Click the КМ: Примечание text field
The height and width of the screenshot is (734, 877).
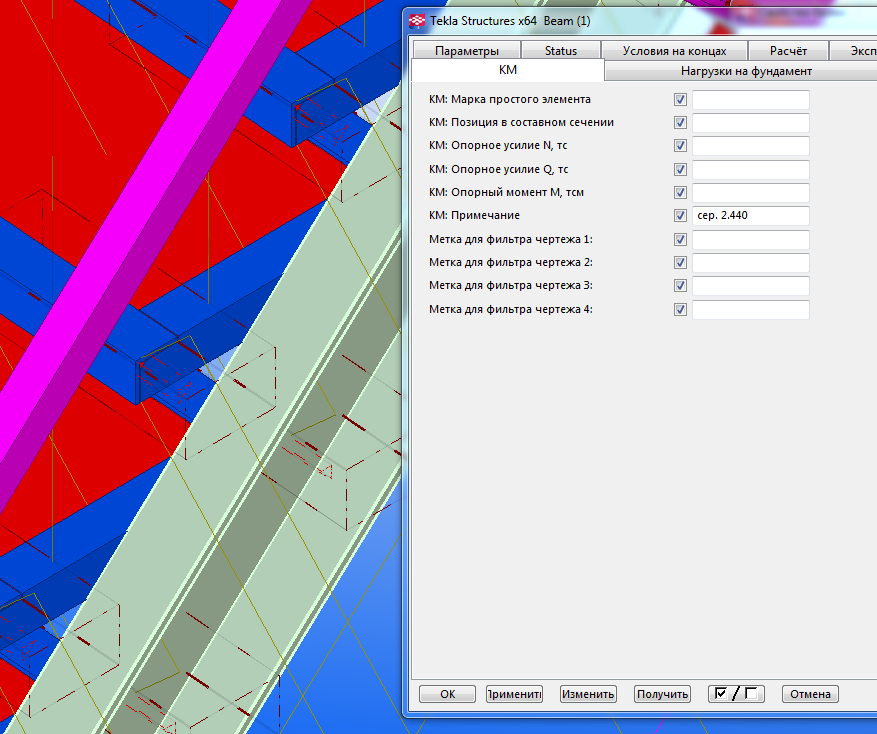[x=750, y=216]
